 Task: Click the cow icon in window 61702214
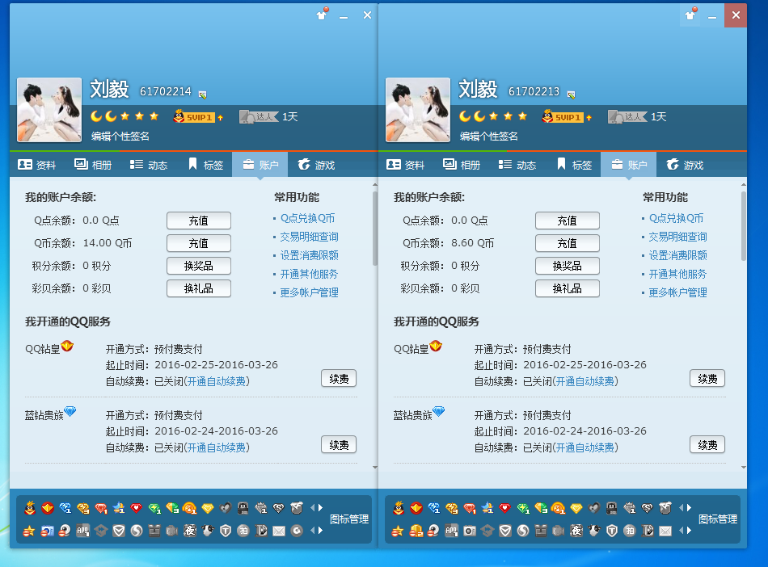point(207,531)
